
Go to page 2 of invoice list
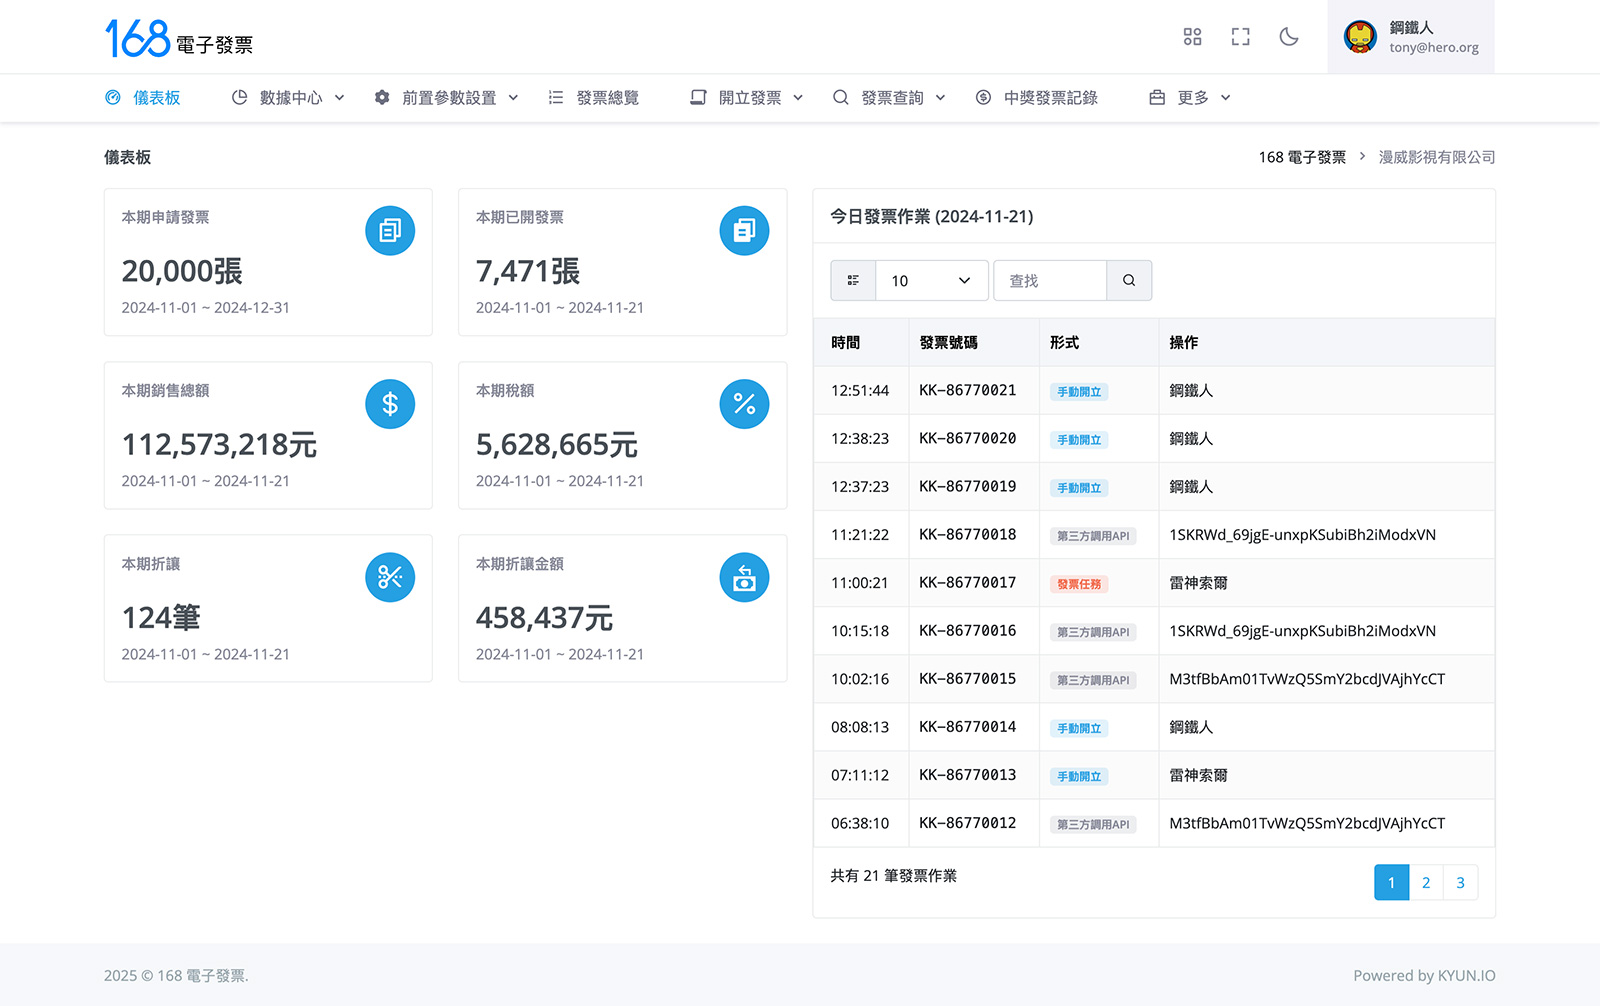pyautogui.click(x=1426, y=883)
